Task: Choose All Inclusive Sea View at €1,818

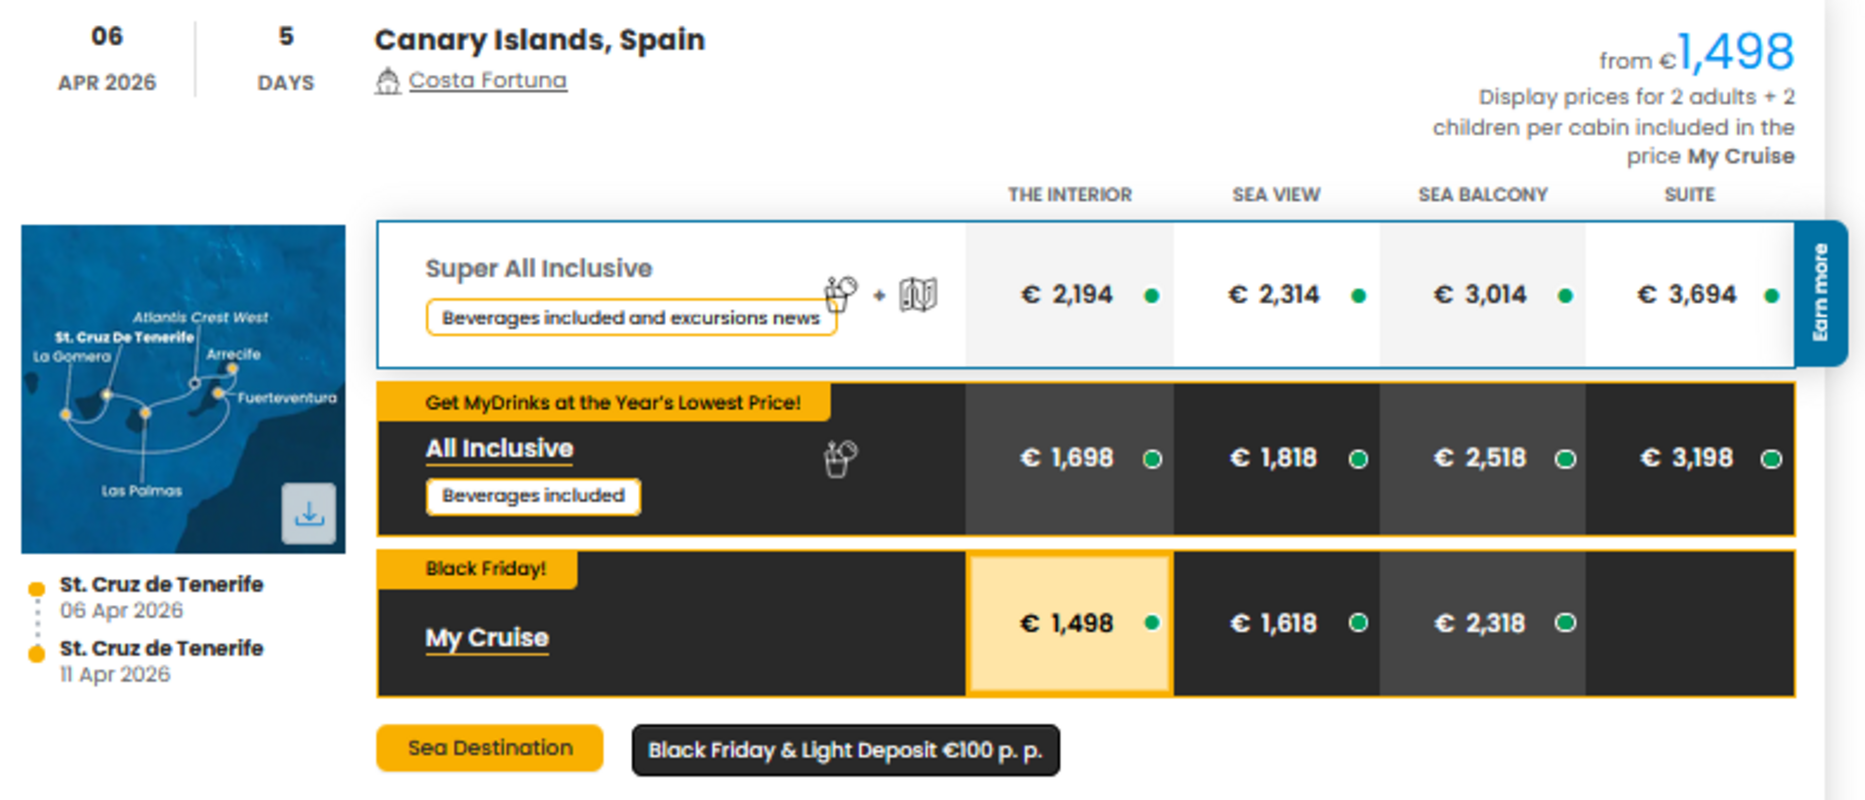Action: tap(1275, 458)
